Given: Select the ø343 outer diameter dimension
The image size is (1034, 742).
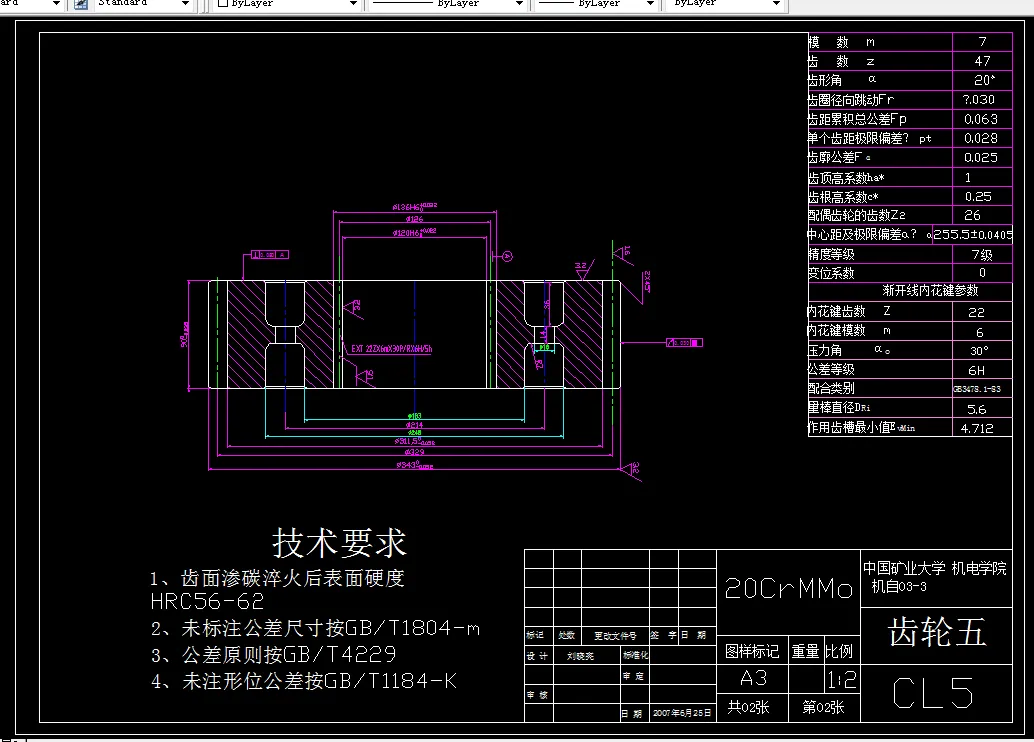Looking at the screenshot, I should pos(415,465).
